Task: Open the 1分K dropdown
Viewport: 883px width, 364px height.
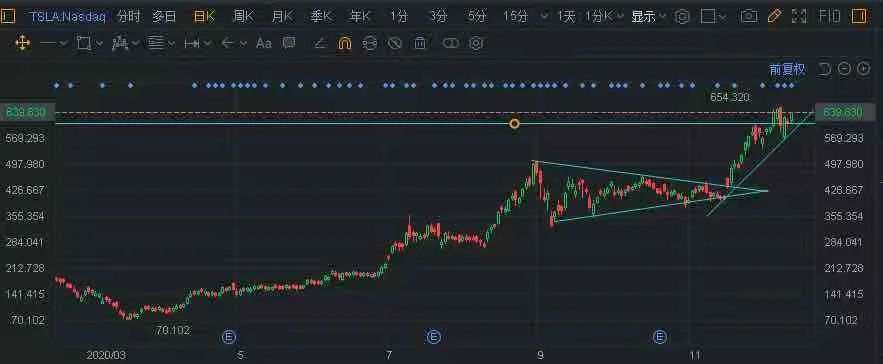Action: point(604,17)
